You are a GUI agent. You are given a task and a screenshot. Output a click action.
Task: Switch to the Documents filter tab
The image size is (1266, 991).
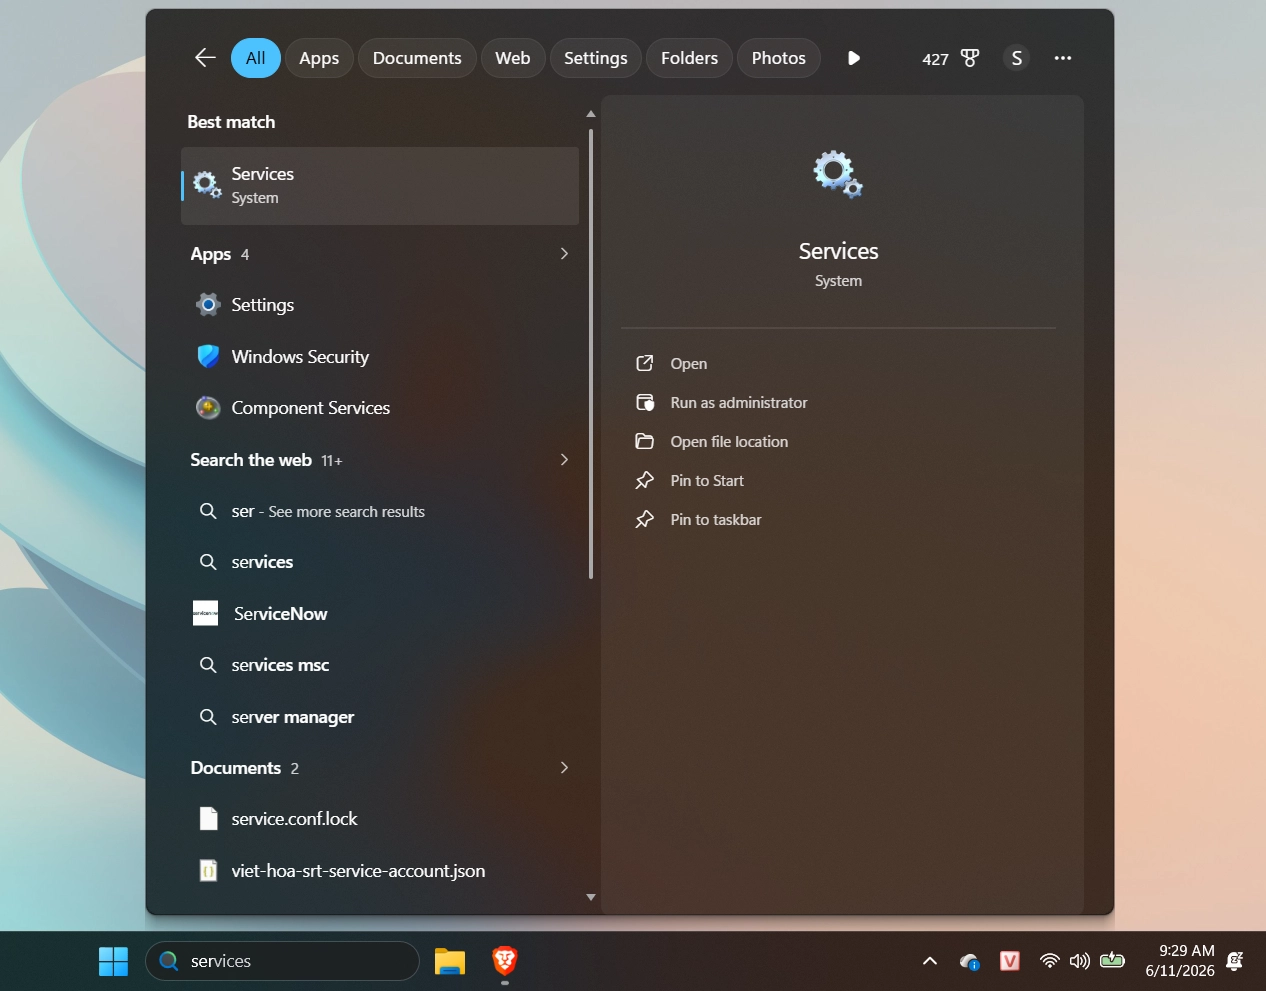point(417,58)
